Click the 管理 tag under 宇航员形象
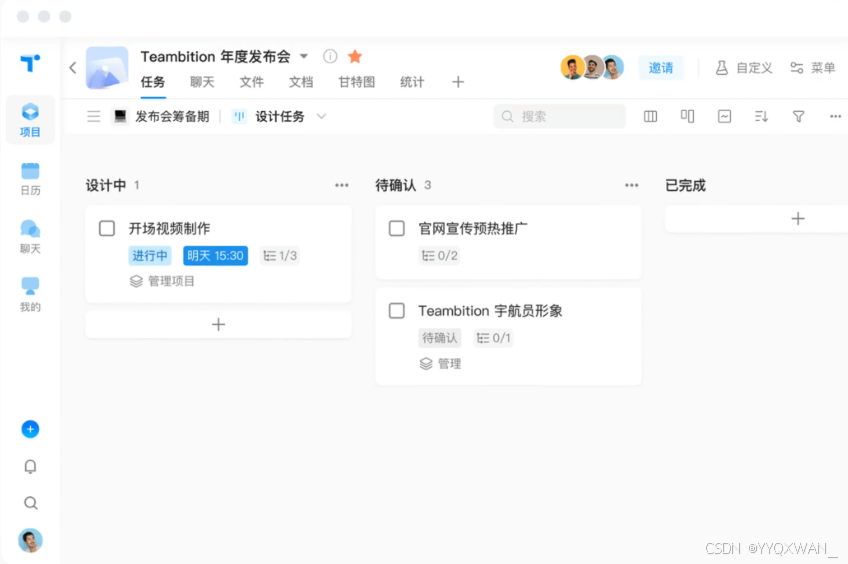Viewport: 848px width, 564px height. click(441, 364)
